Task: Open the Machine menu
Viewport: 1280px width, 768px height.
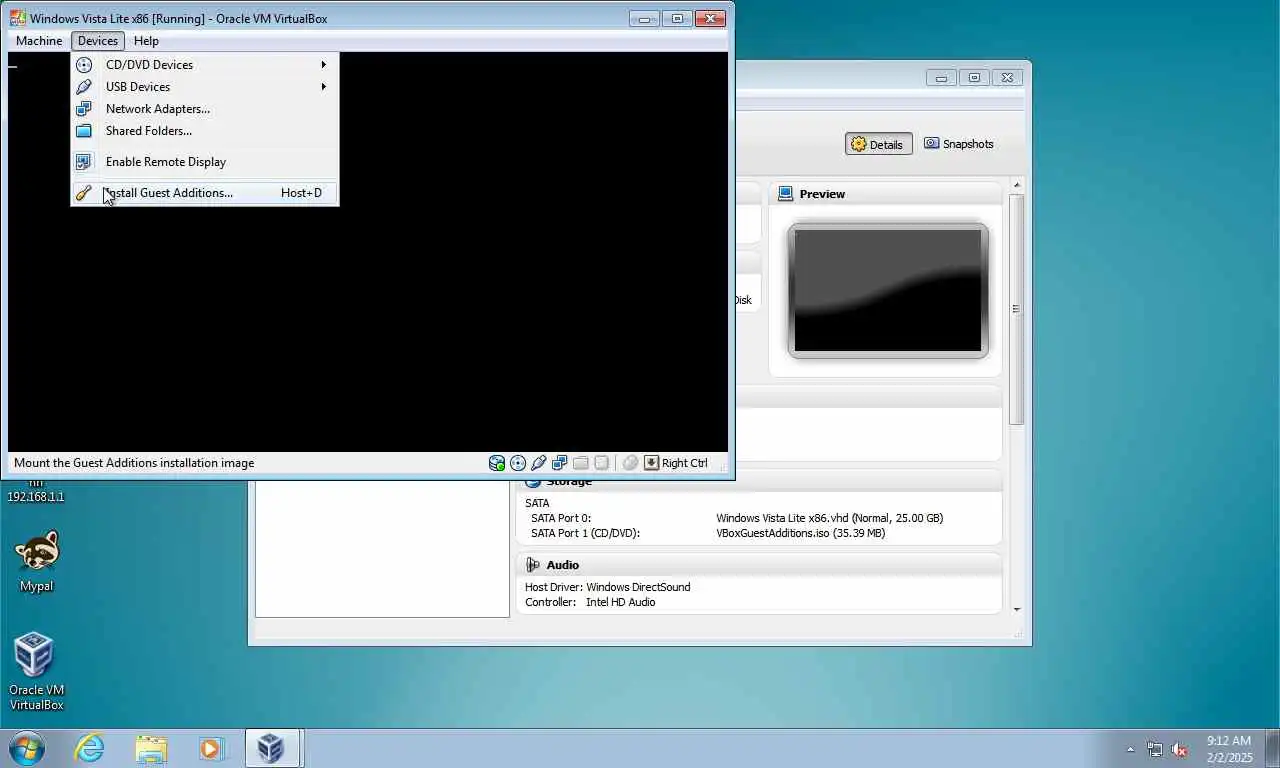Action: click(39, 41)
